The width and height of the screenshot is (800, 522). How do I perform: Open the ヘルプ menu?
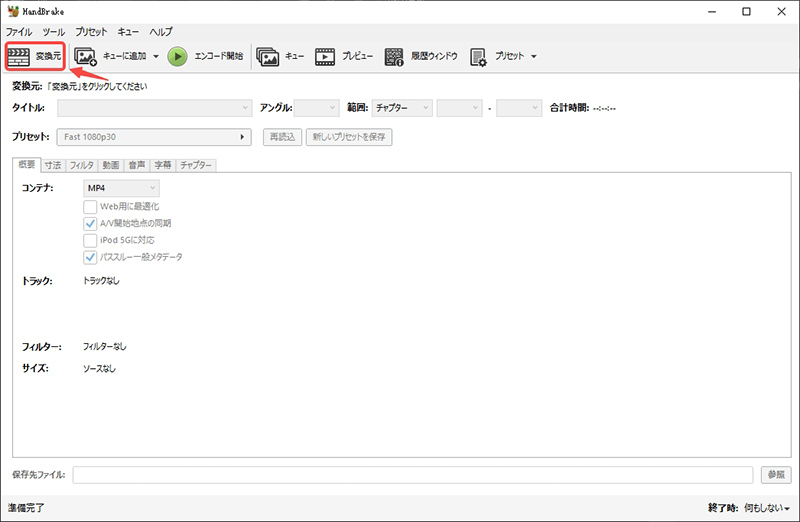161,32
